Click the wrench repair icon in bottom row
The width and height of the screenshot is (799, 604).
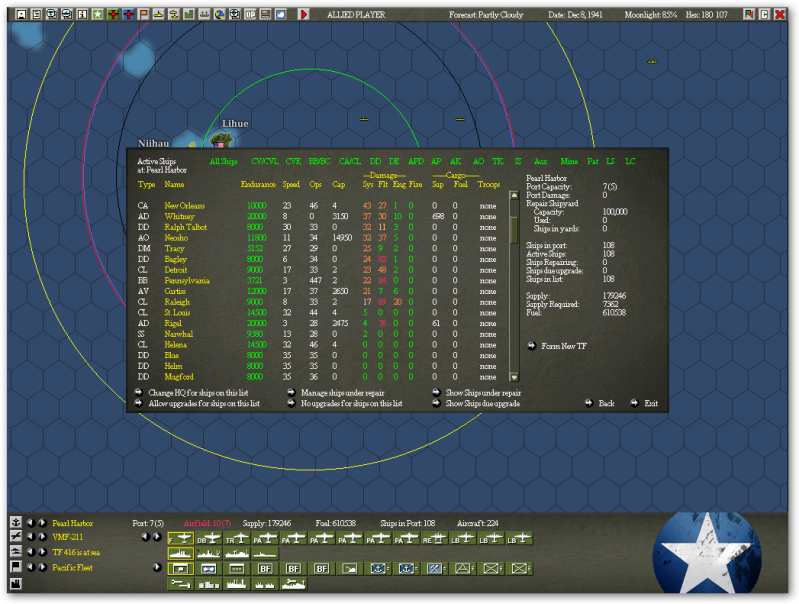(180, 584)
